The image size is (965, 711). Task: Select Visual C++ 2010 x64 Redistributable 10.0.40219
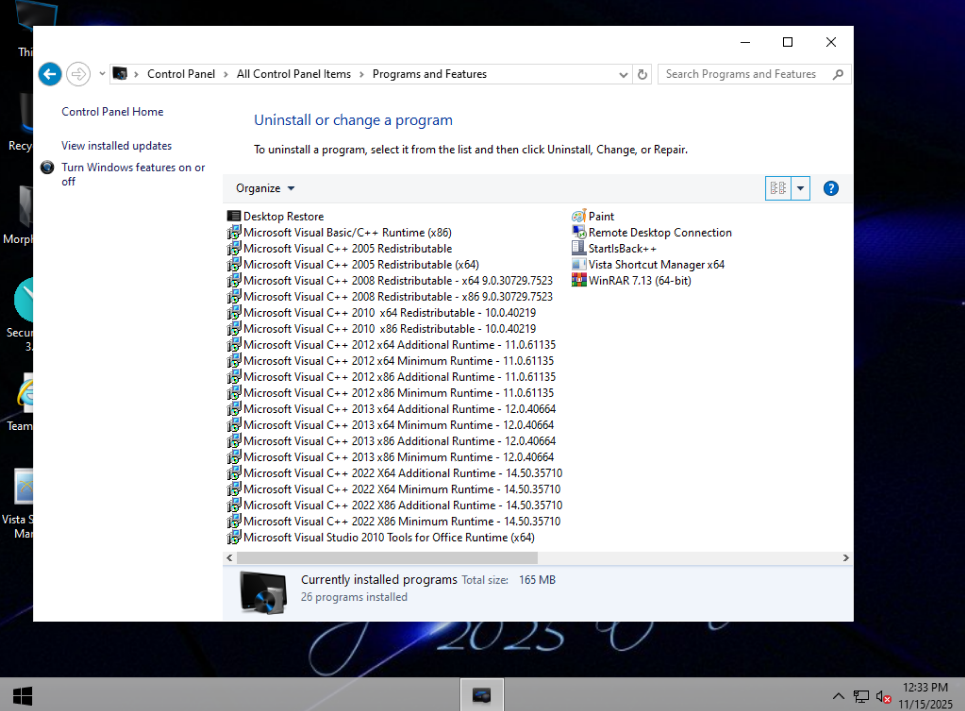coord(382,312)
